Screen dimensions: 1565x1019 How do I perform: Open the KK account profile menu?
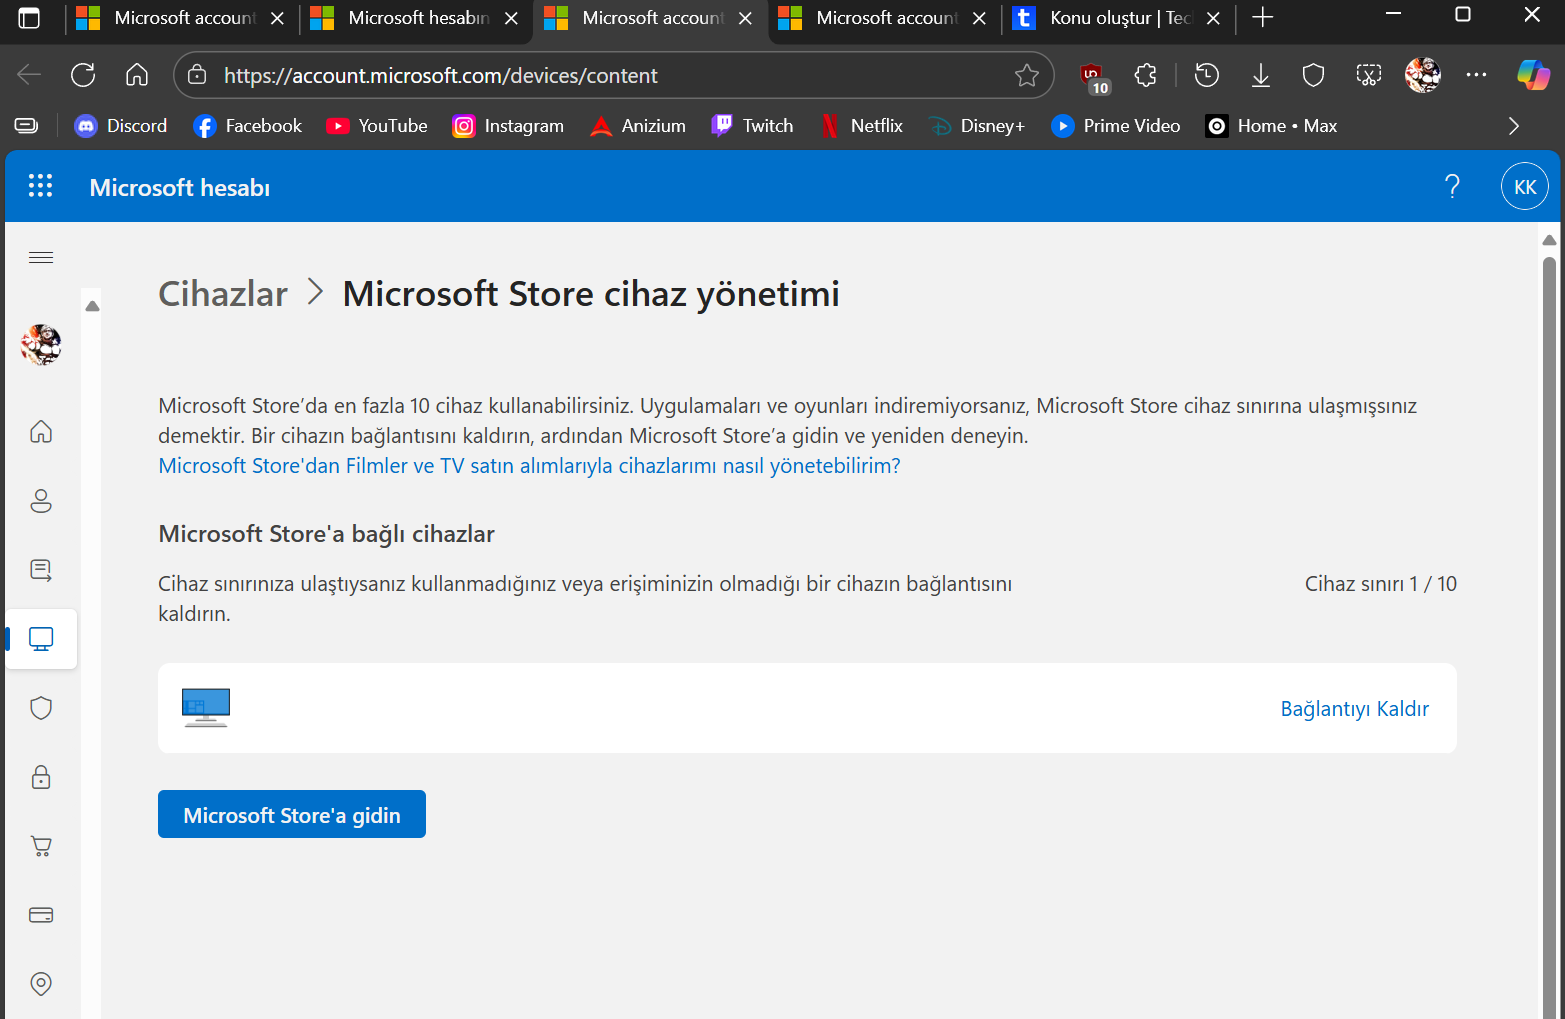pos(1524,187)
